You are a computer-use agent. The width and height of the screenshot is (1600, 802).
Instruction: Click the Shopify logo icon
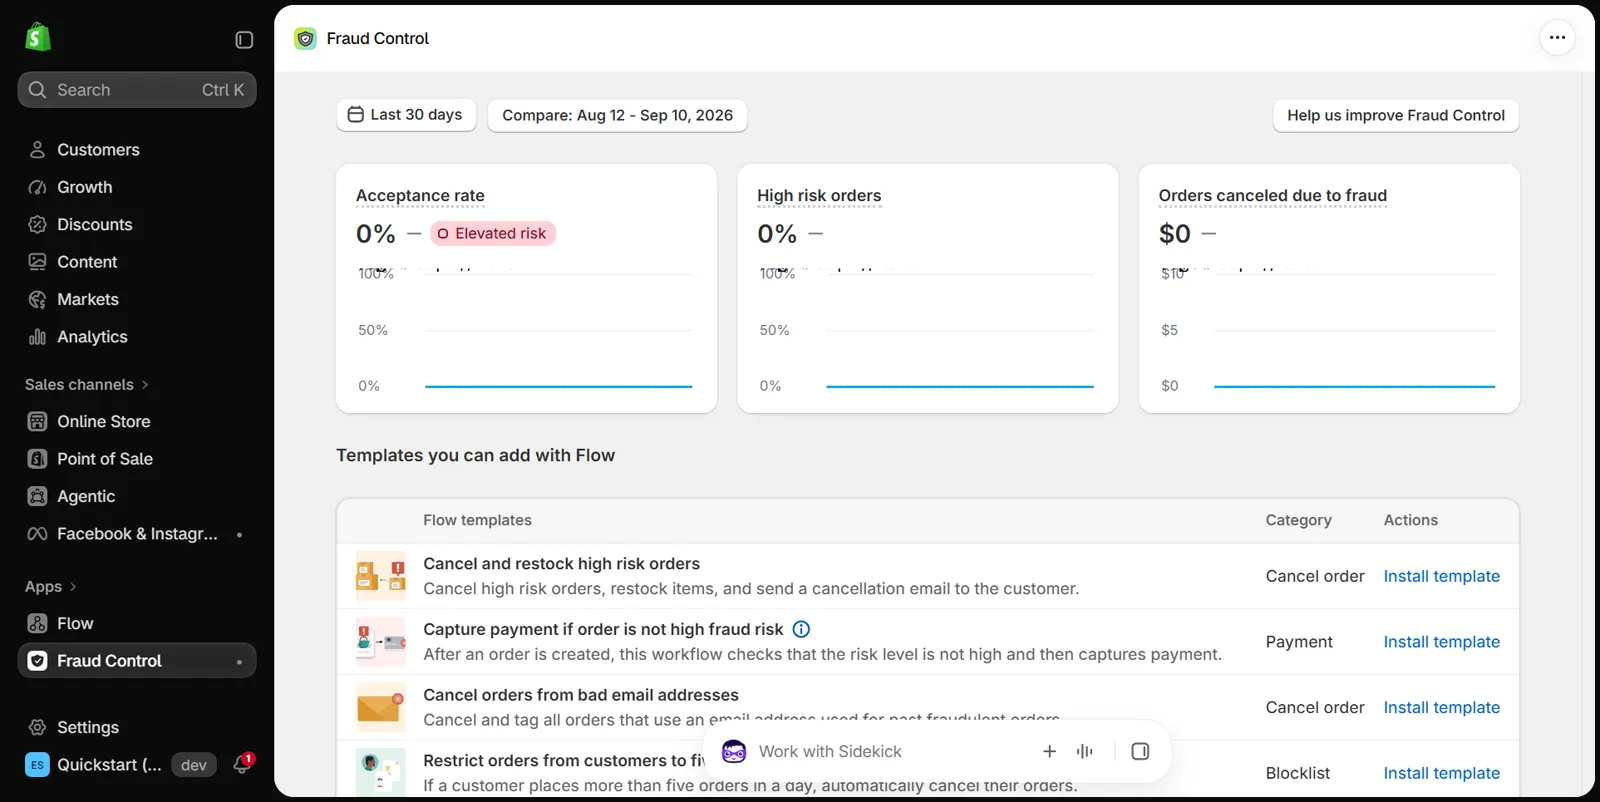(x=38, y=38)
